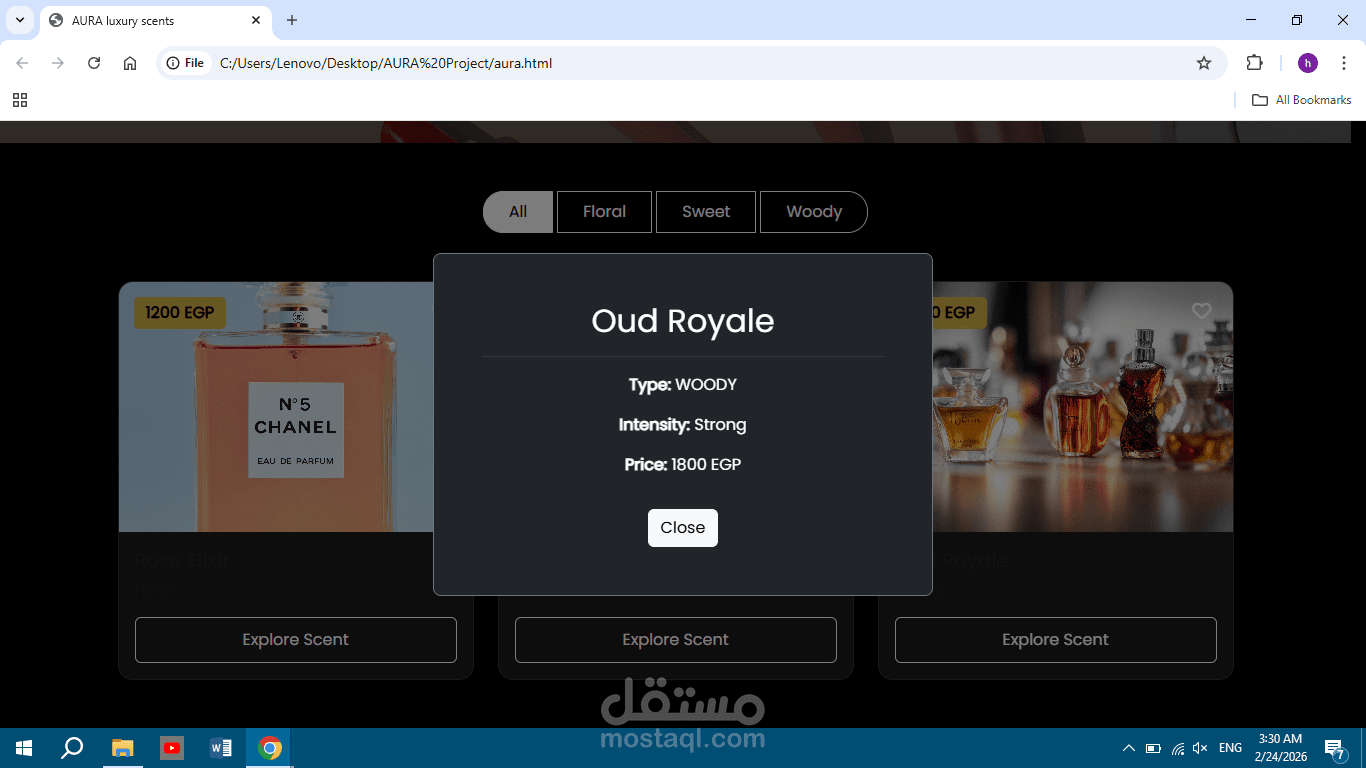The image size is (1366, 768).
Task: Click the battery status tray icon
Action: pyautogui.click(x=1153, y=748)
